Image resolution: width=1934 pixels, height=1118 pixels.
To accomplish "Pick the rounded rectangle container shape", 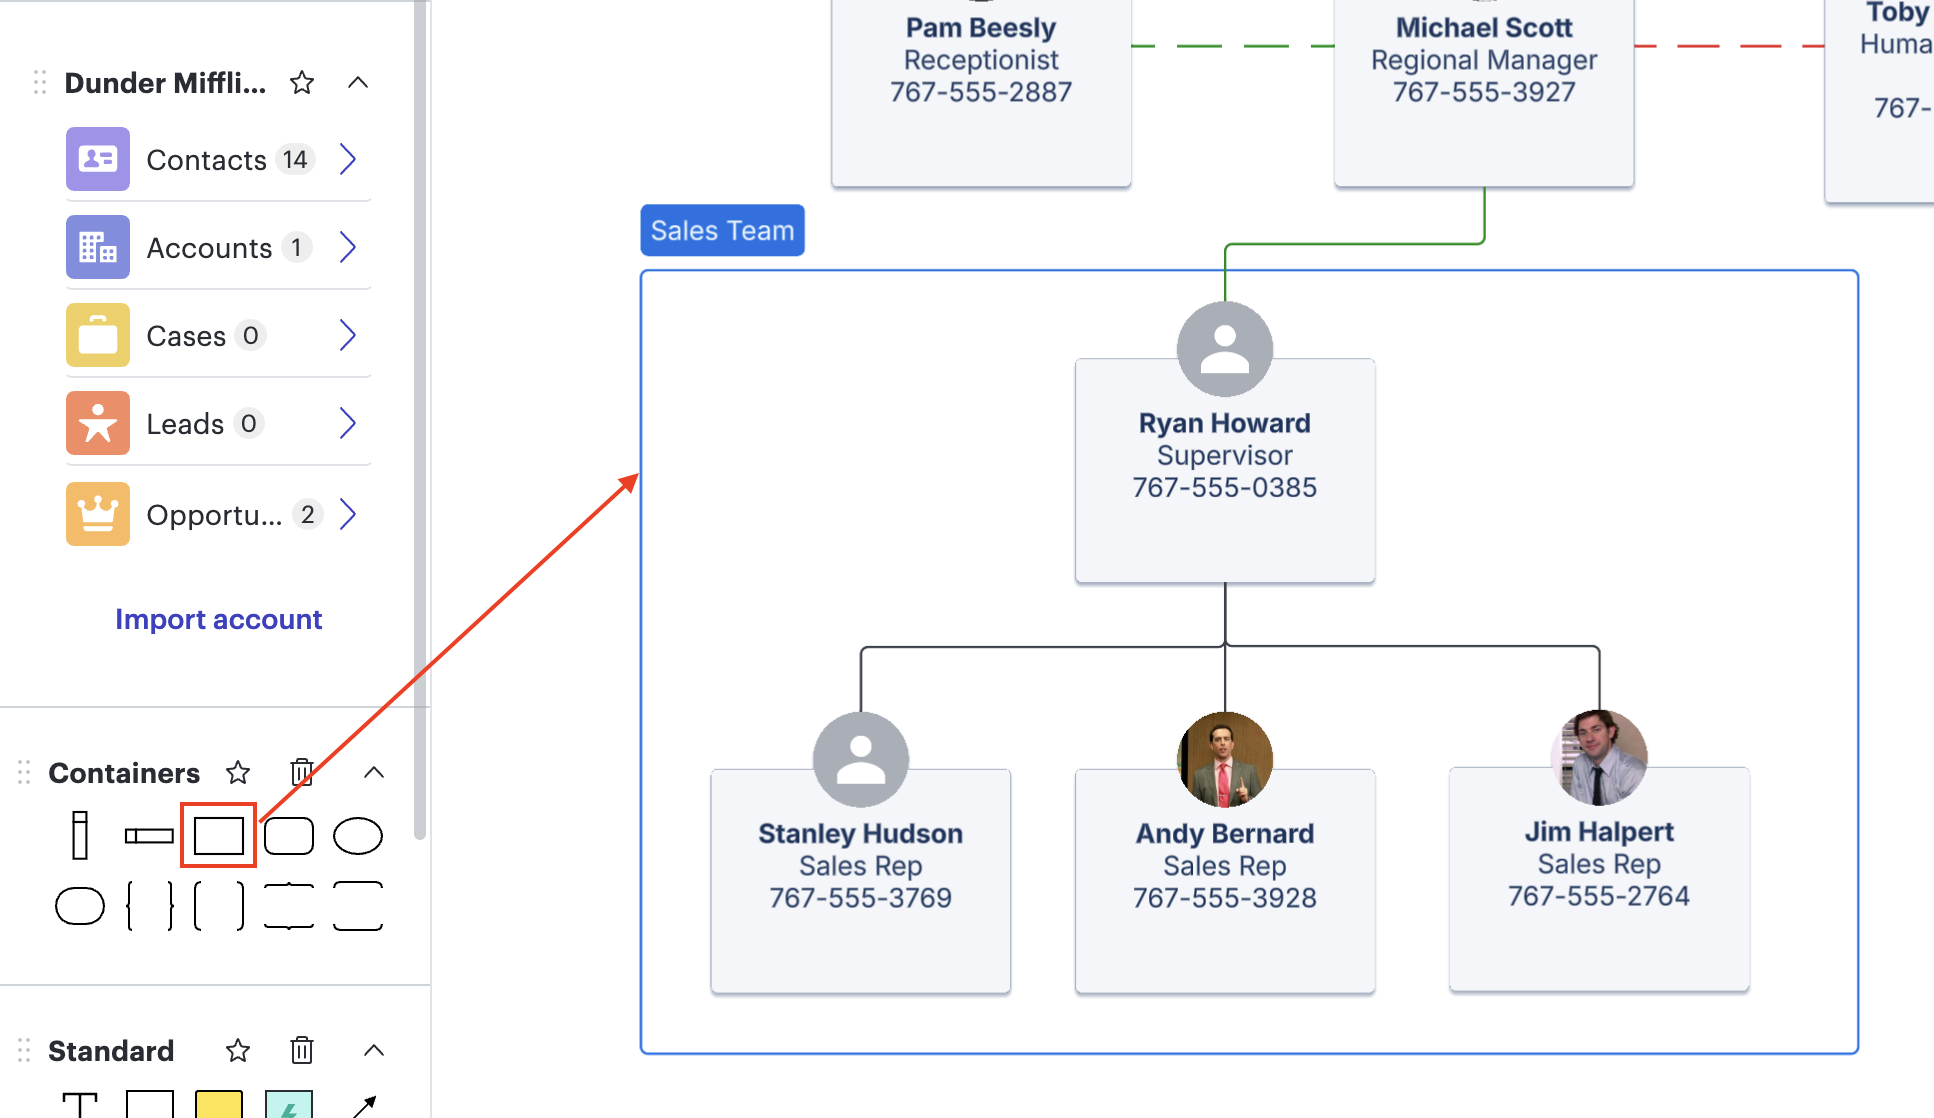I will [289, 835].
